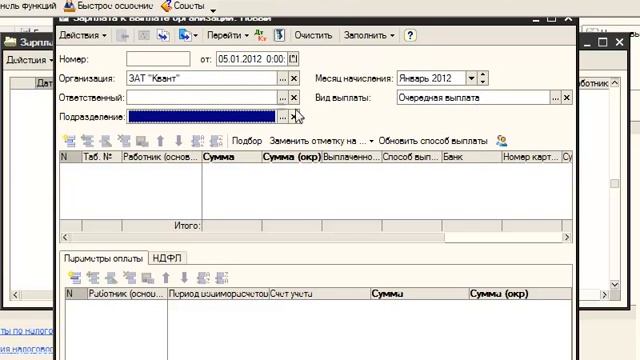The image size is (640, 360).
Task: Click the highlighted Подразделение field
Action: click(x=202, y=117)
